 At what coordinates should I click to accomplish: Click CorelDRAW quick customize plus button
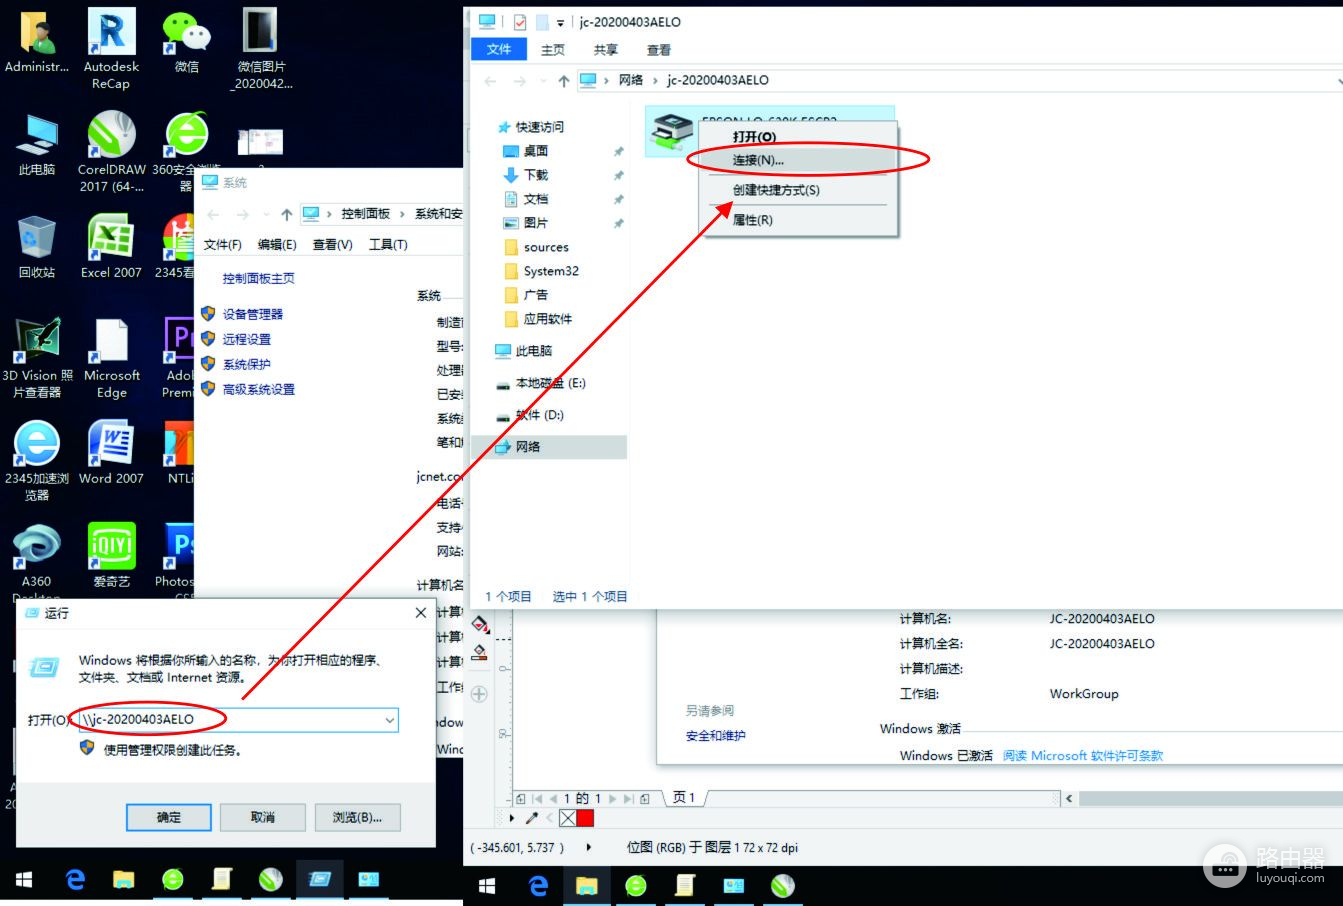480,694
